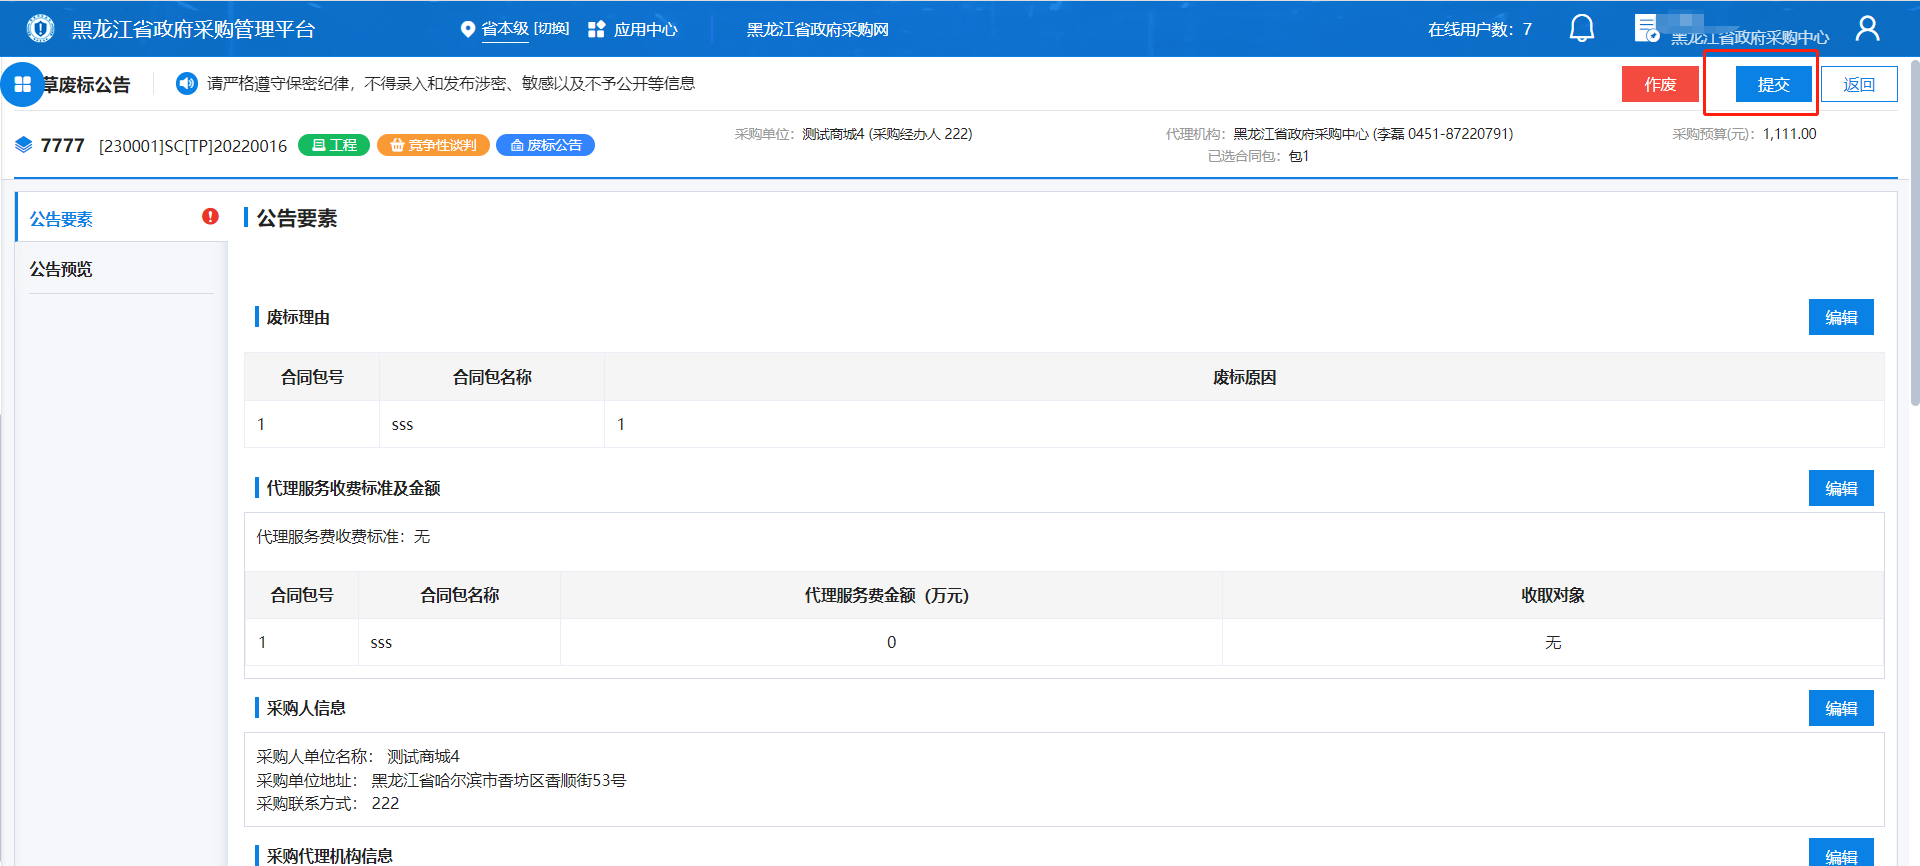Open 应用中心 menu

click(645, 30)
